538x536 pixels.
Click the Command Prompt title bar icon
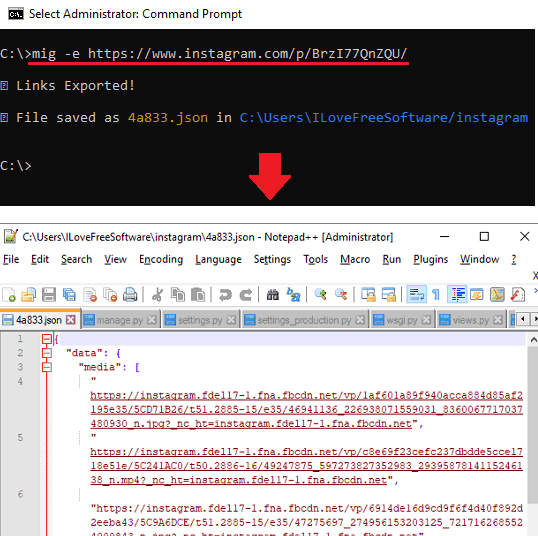16,14
